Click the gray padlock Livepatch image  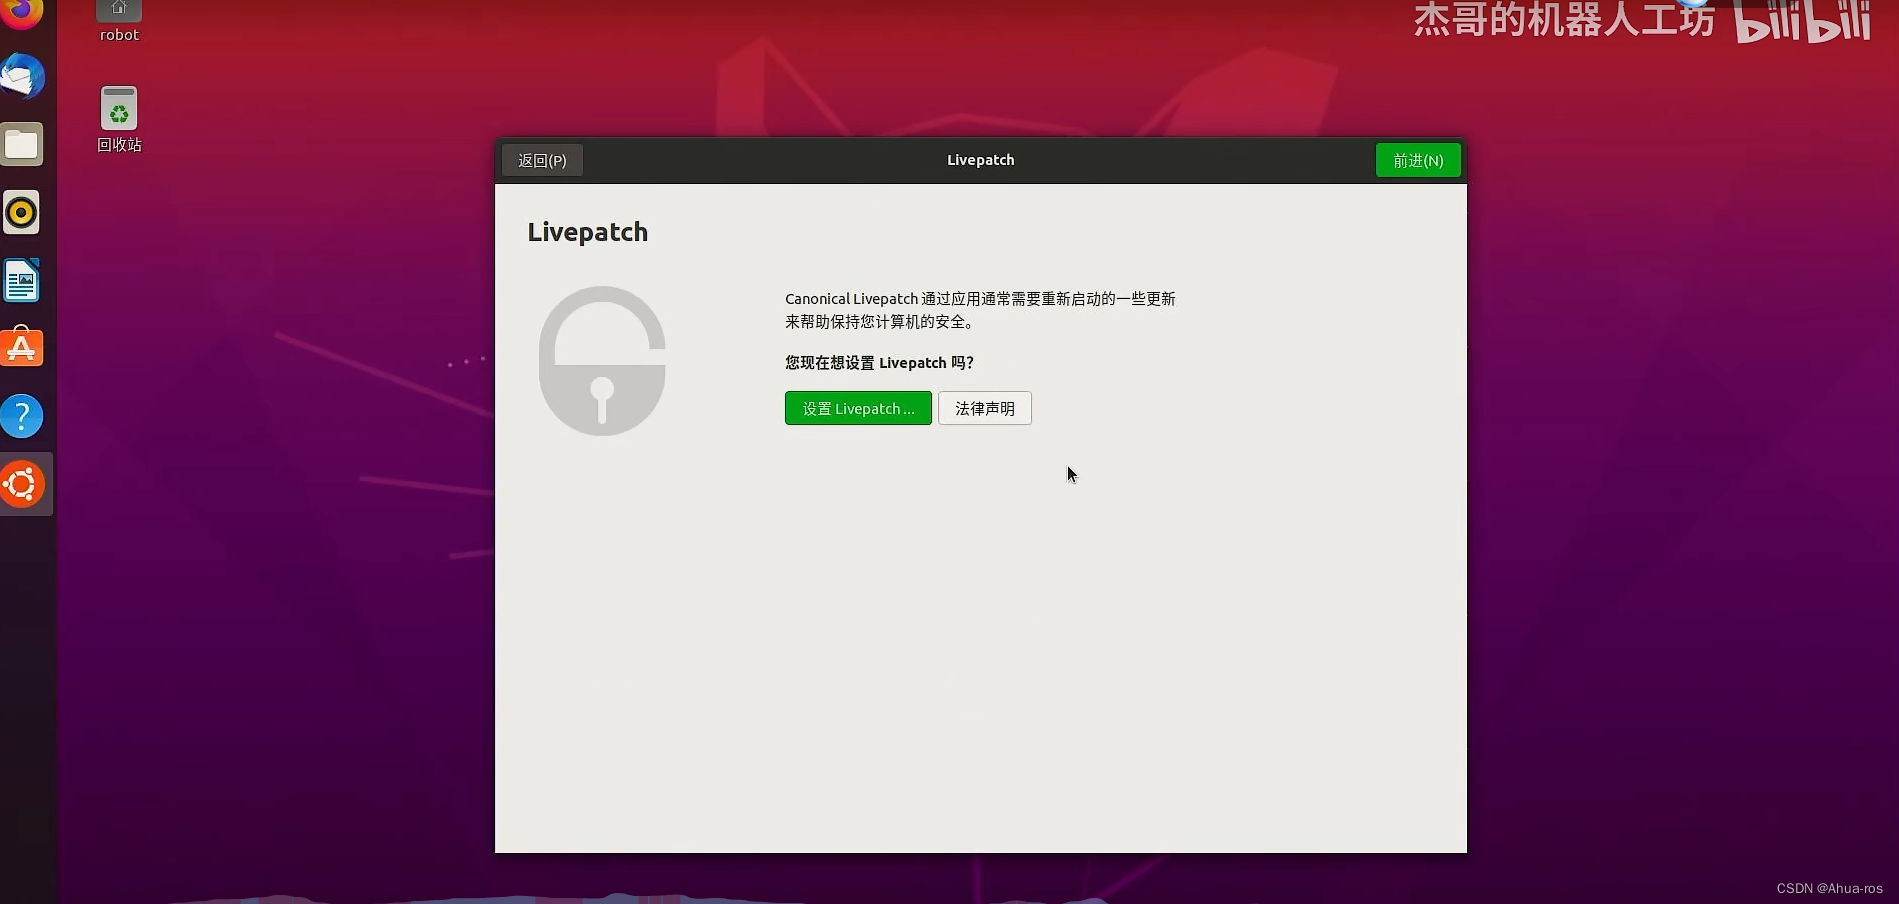click(x=602, y=361)
